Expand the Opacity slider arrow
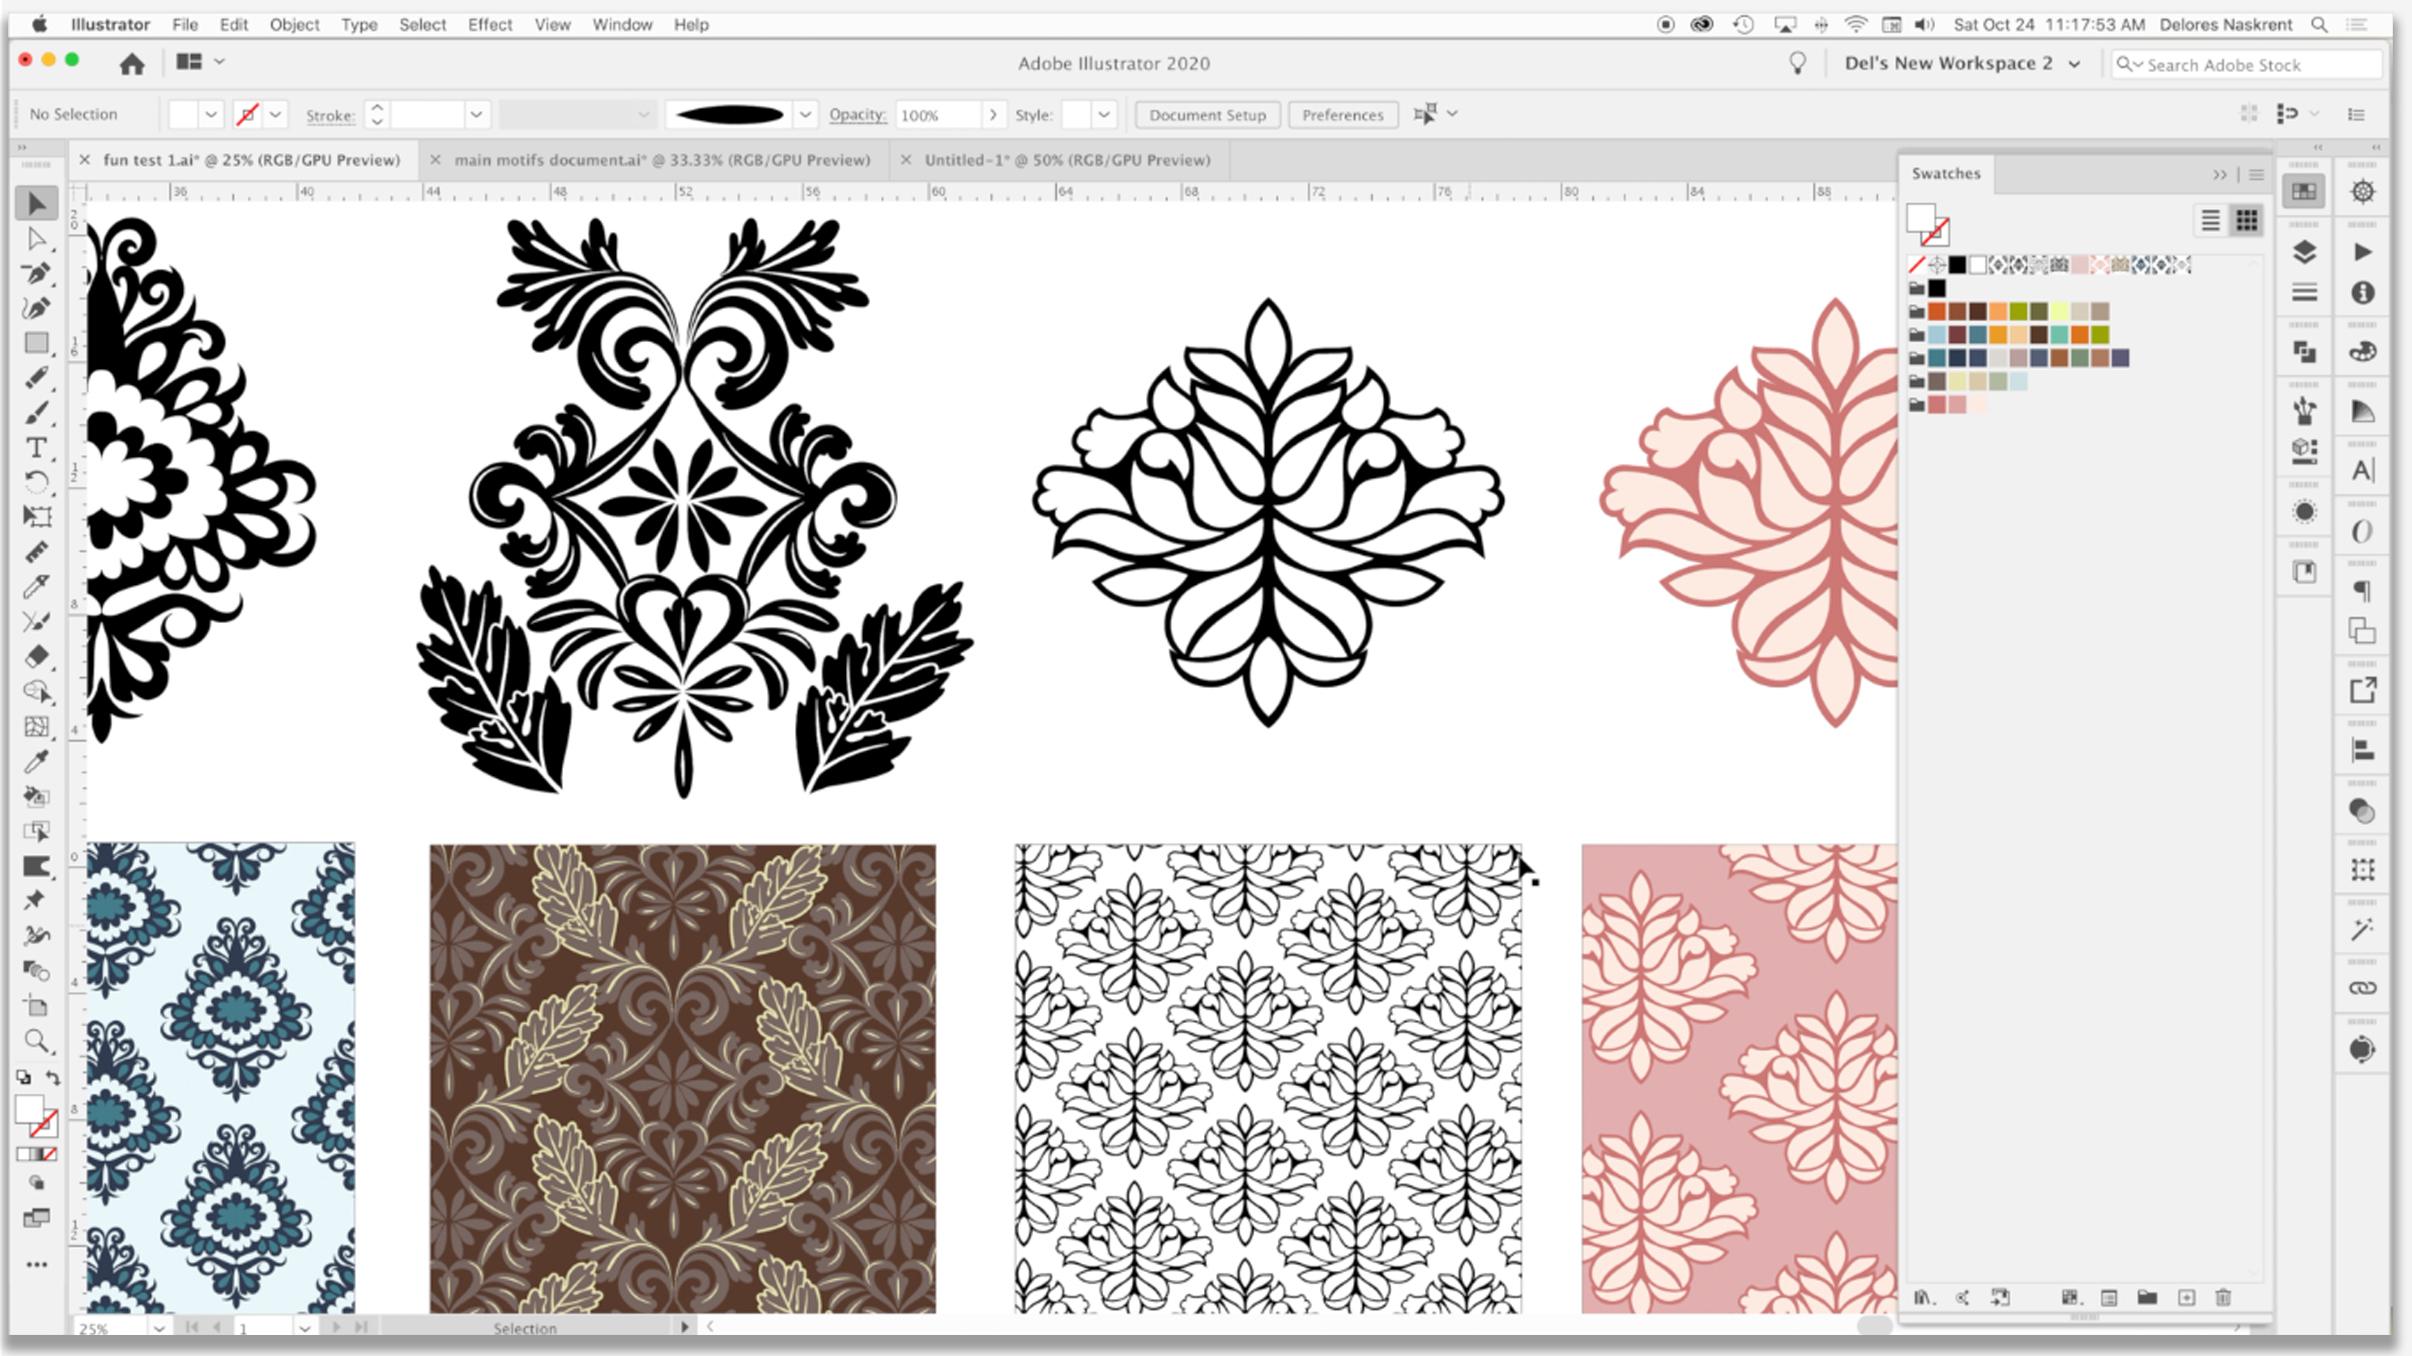The height and width of the screenshot is (1356, 2412). 993,115
